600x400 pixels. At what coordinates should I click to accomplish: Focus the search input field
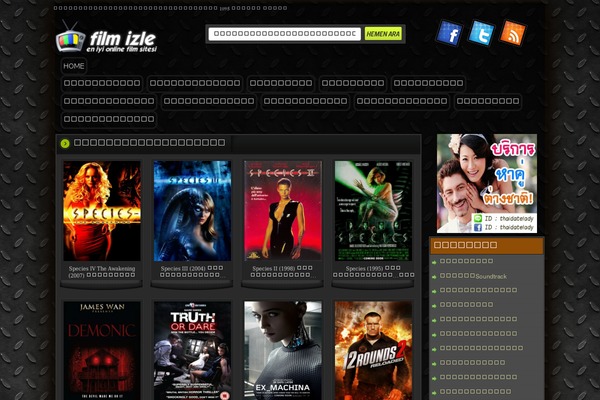tap(284, 34)
